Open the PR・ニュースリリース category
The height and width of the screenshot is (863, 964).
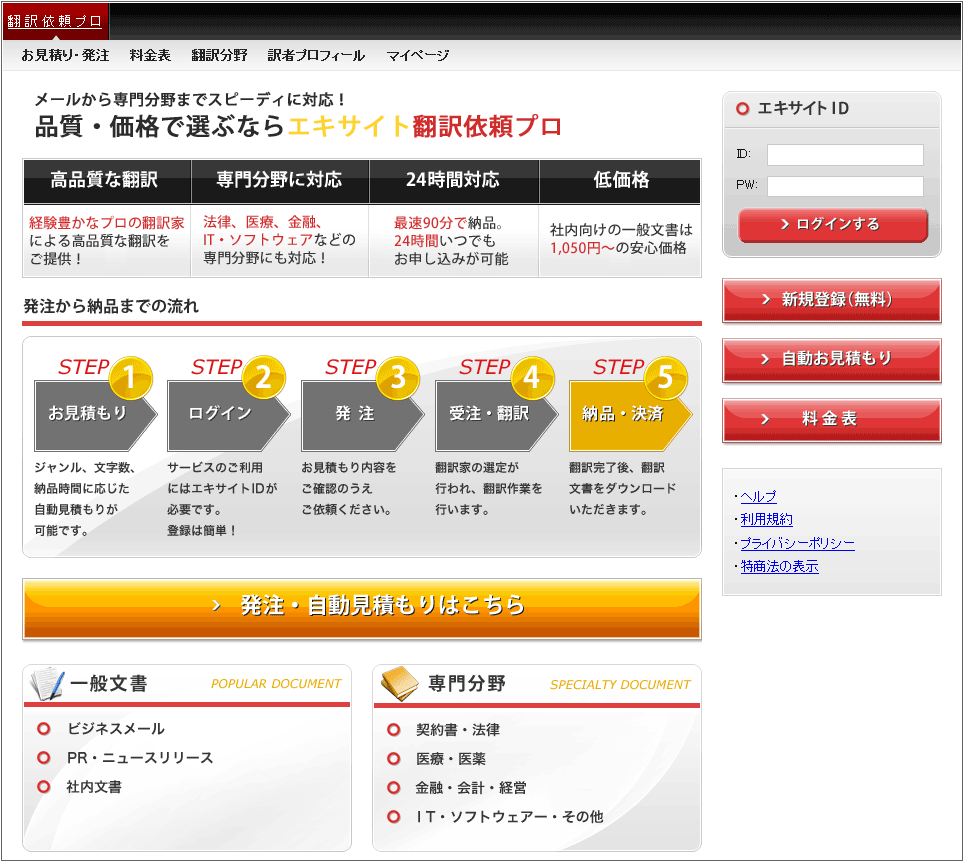140,758
